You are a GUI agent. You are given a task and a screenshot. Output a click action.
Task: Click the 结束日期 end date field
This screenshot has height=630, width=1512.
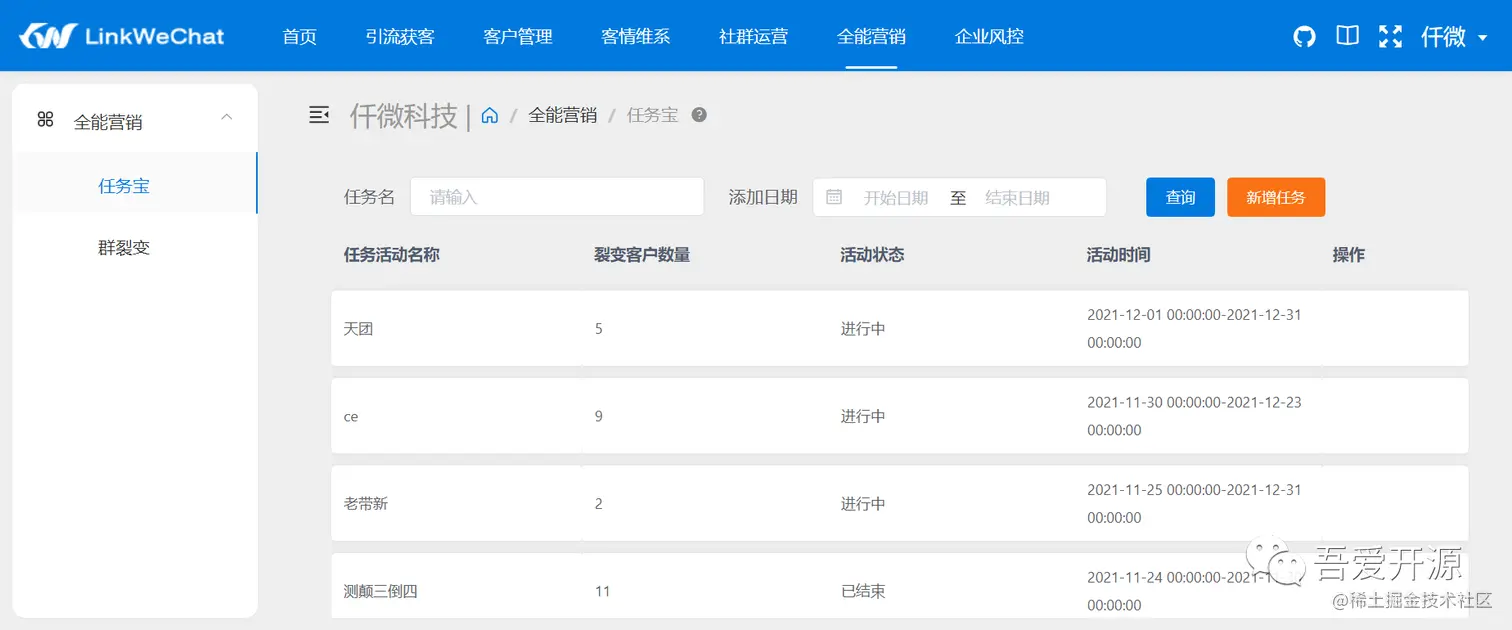(1017, 197)
